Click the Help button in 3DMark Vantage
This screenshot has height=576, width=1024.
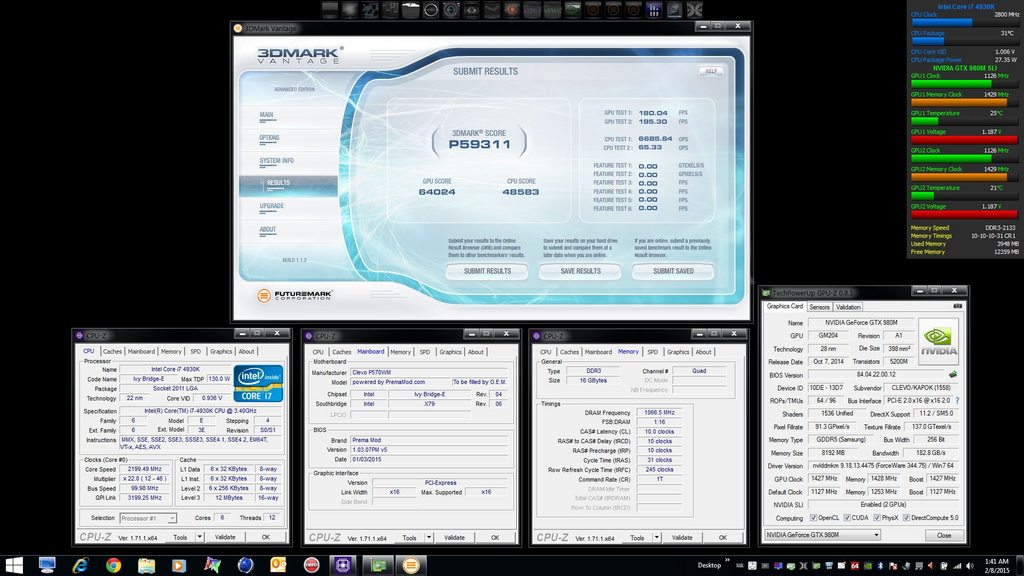(711, 71)
